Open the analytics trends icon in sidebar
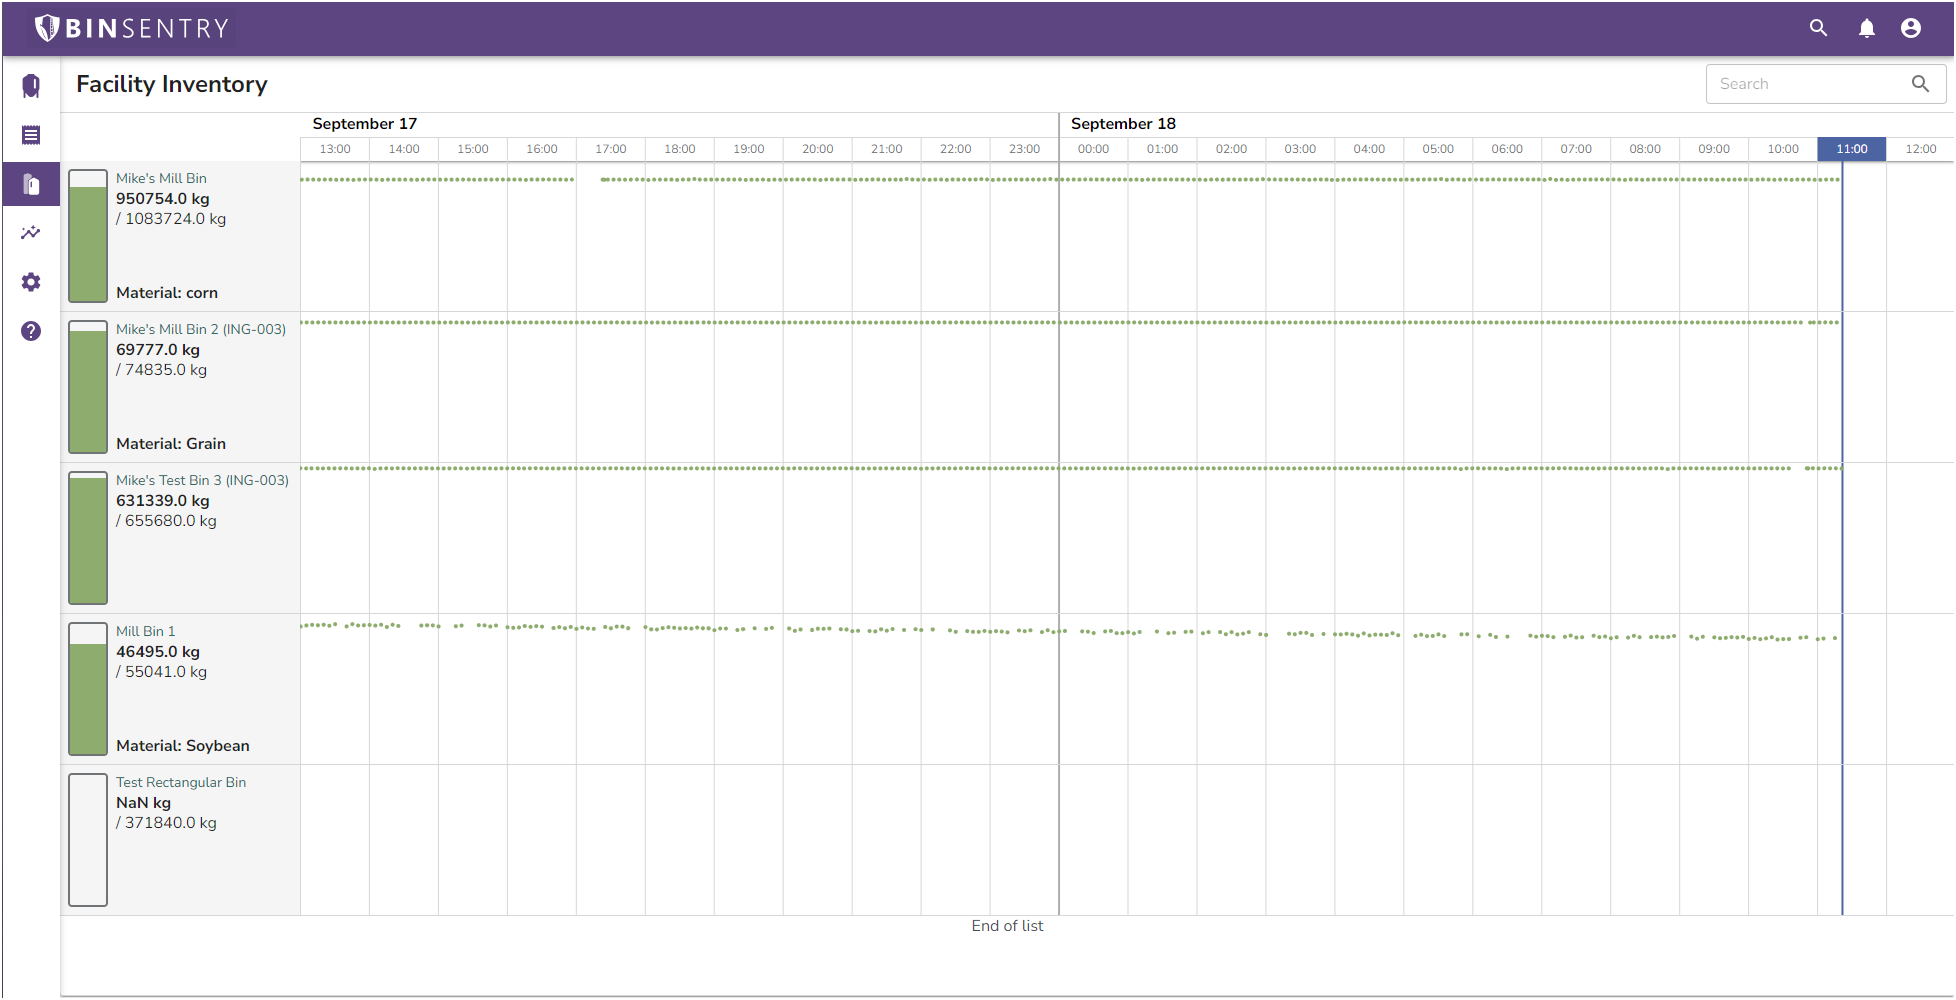 [30, 232]
